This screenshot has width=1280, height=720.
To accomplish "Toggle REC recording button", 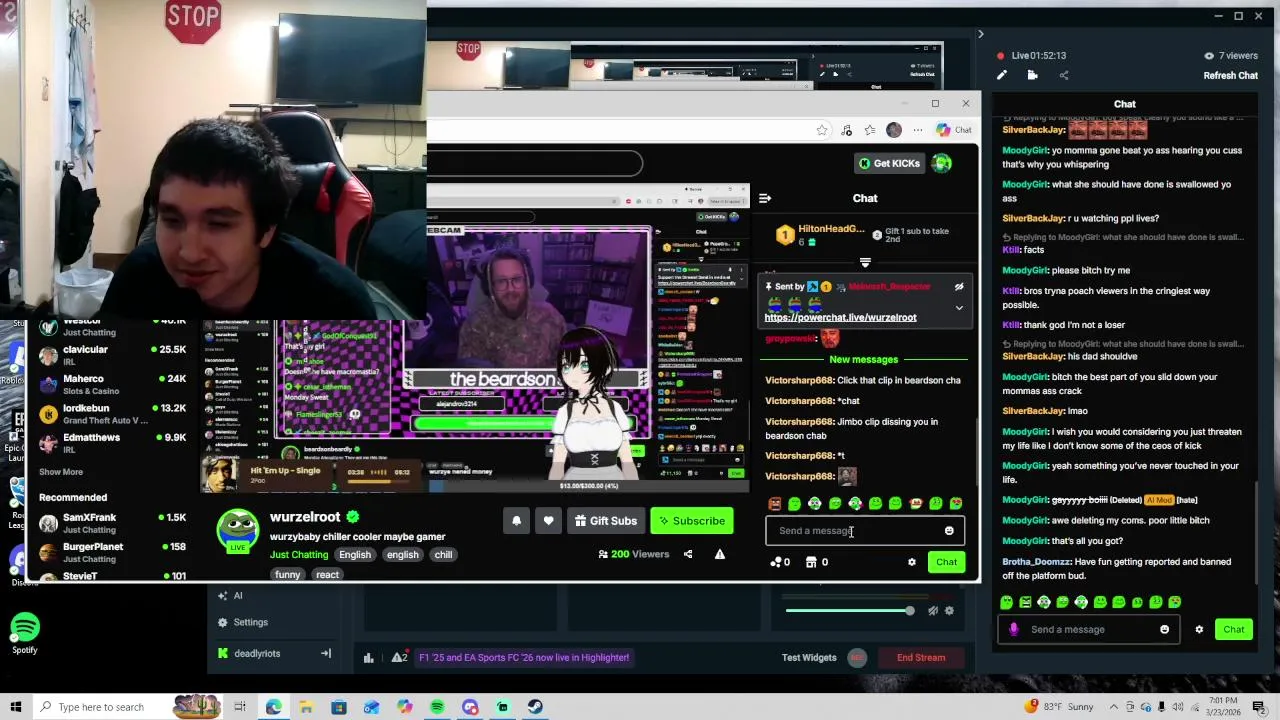I will 857,658.
